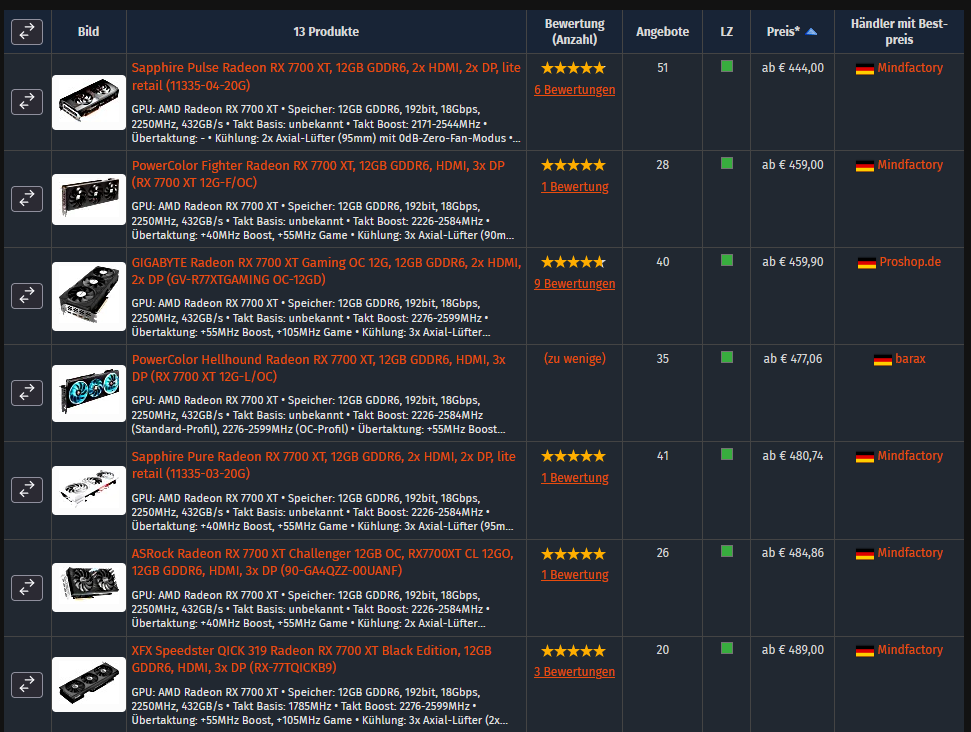Sort table by Preis column header
This screenshot has height=732, width=971.
coord(783,32)
